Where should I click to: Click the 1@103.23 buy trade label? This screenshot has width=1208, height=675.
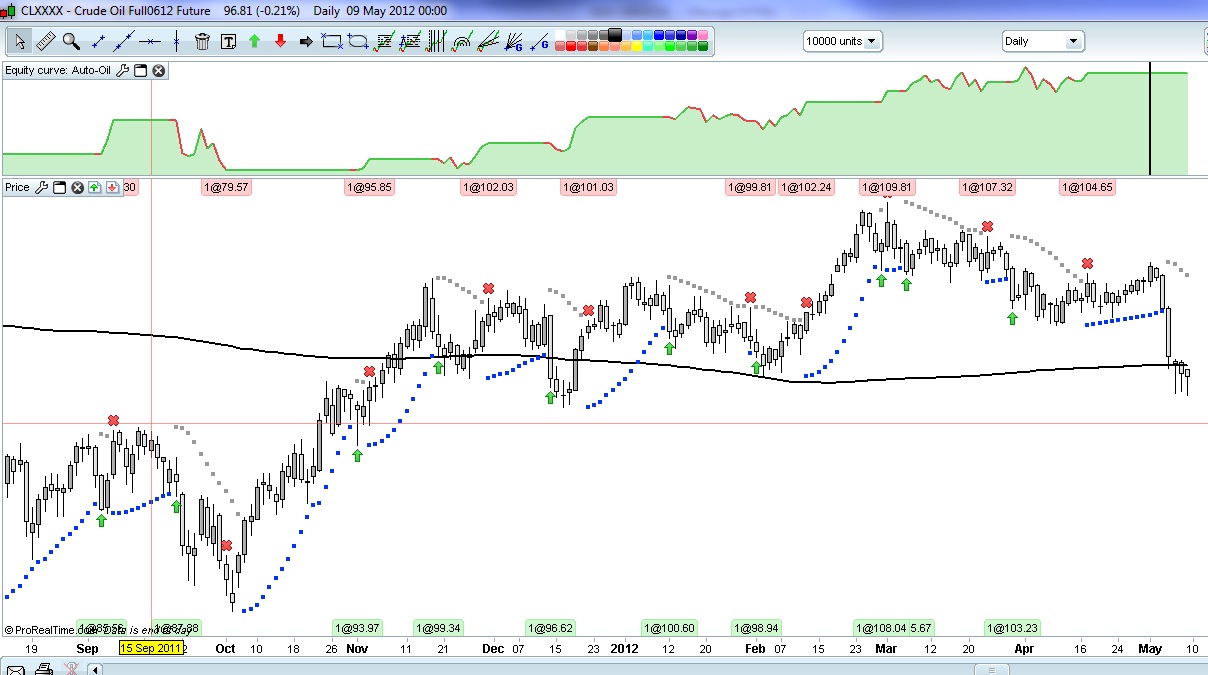tap(1012, 628)
